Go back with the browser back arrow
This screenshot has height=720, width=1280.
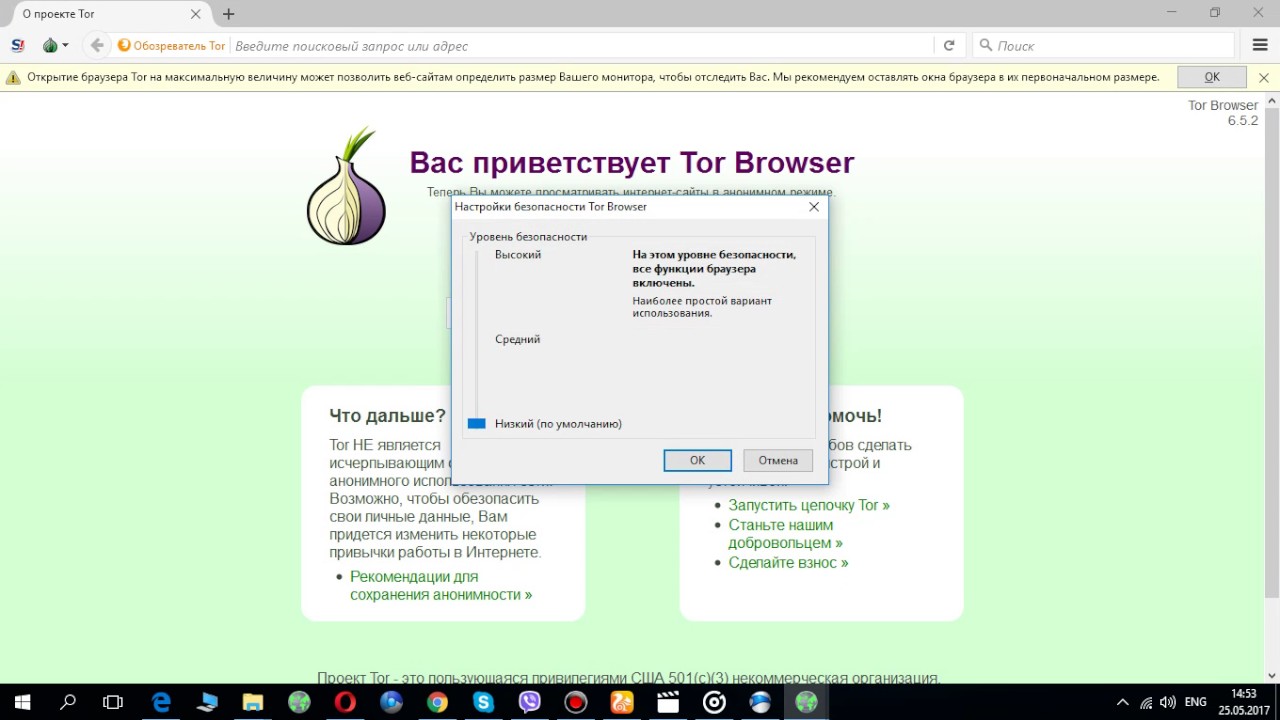point(97,45)
